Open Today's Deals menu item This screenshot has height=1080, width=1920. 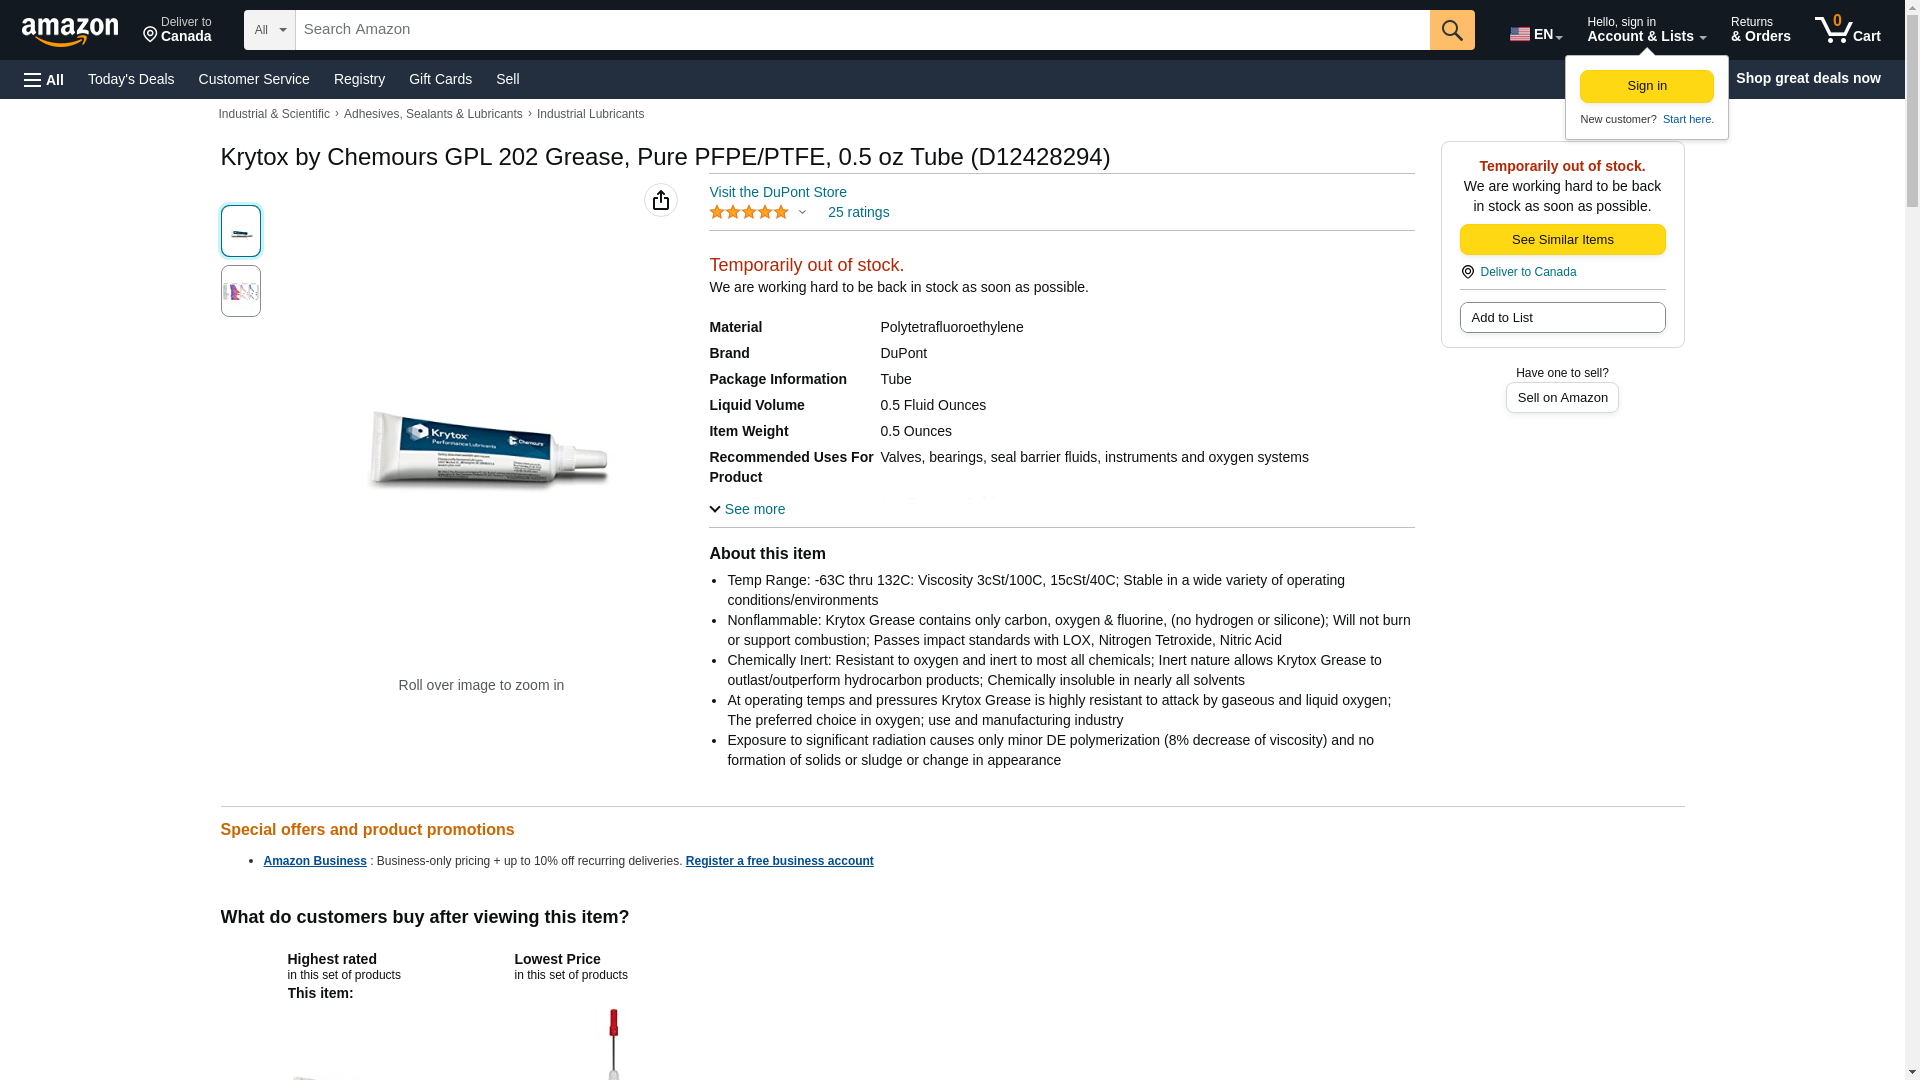[x=131, y=79]
